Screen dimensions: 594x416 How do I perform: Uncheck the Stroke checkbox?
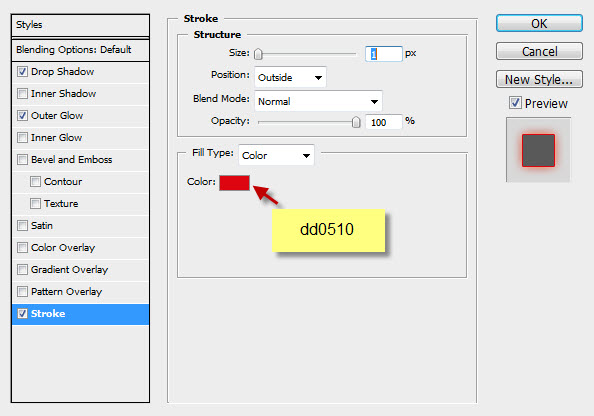click(x=22, y=313)
